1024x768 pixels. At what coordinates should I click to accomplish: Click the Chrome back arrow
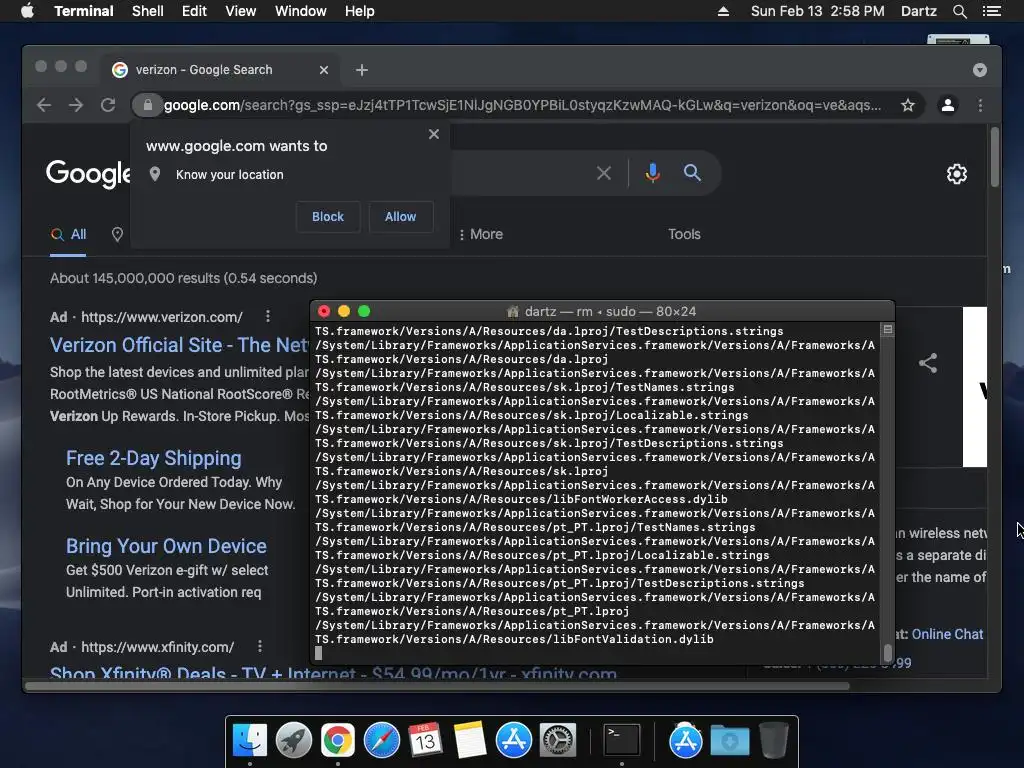[x=44, y=105]
